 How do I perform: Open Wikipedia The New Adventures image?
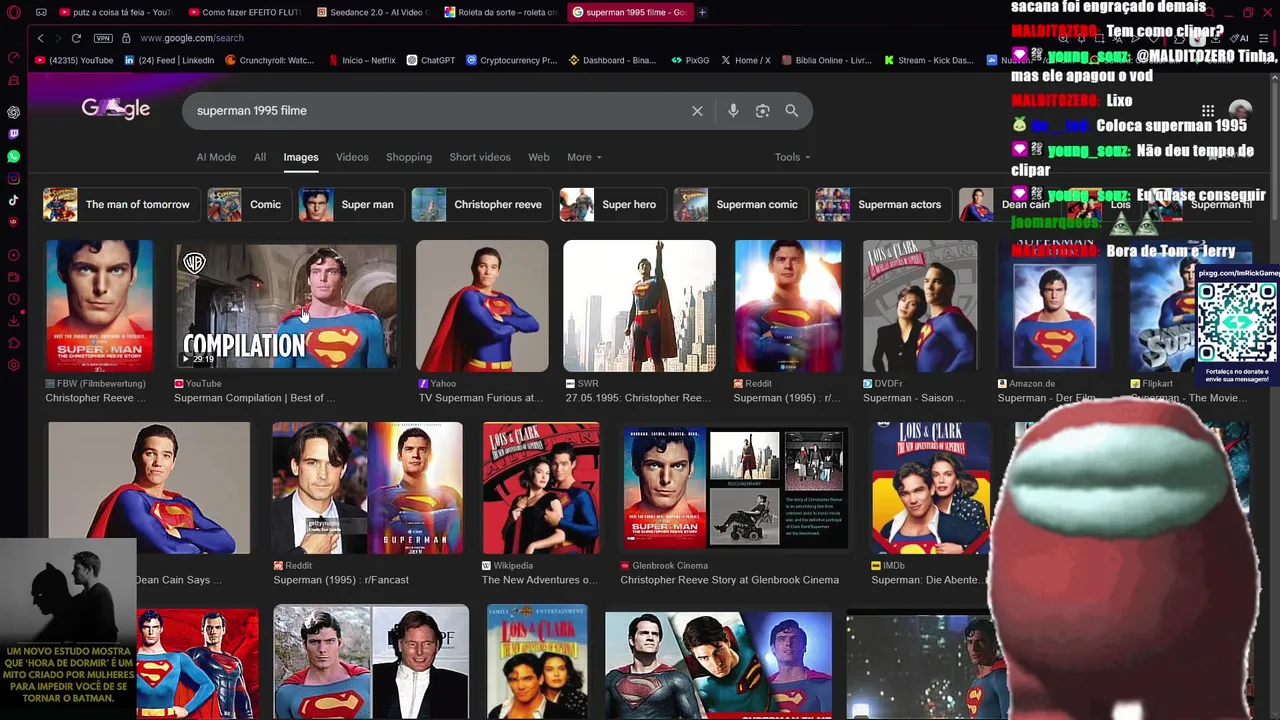(541, 488)
